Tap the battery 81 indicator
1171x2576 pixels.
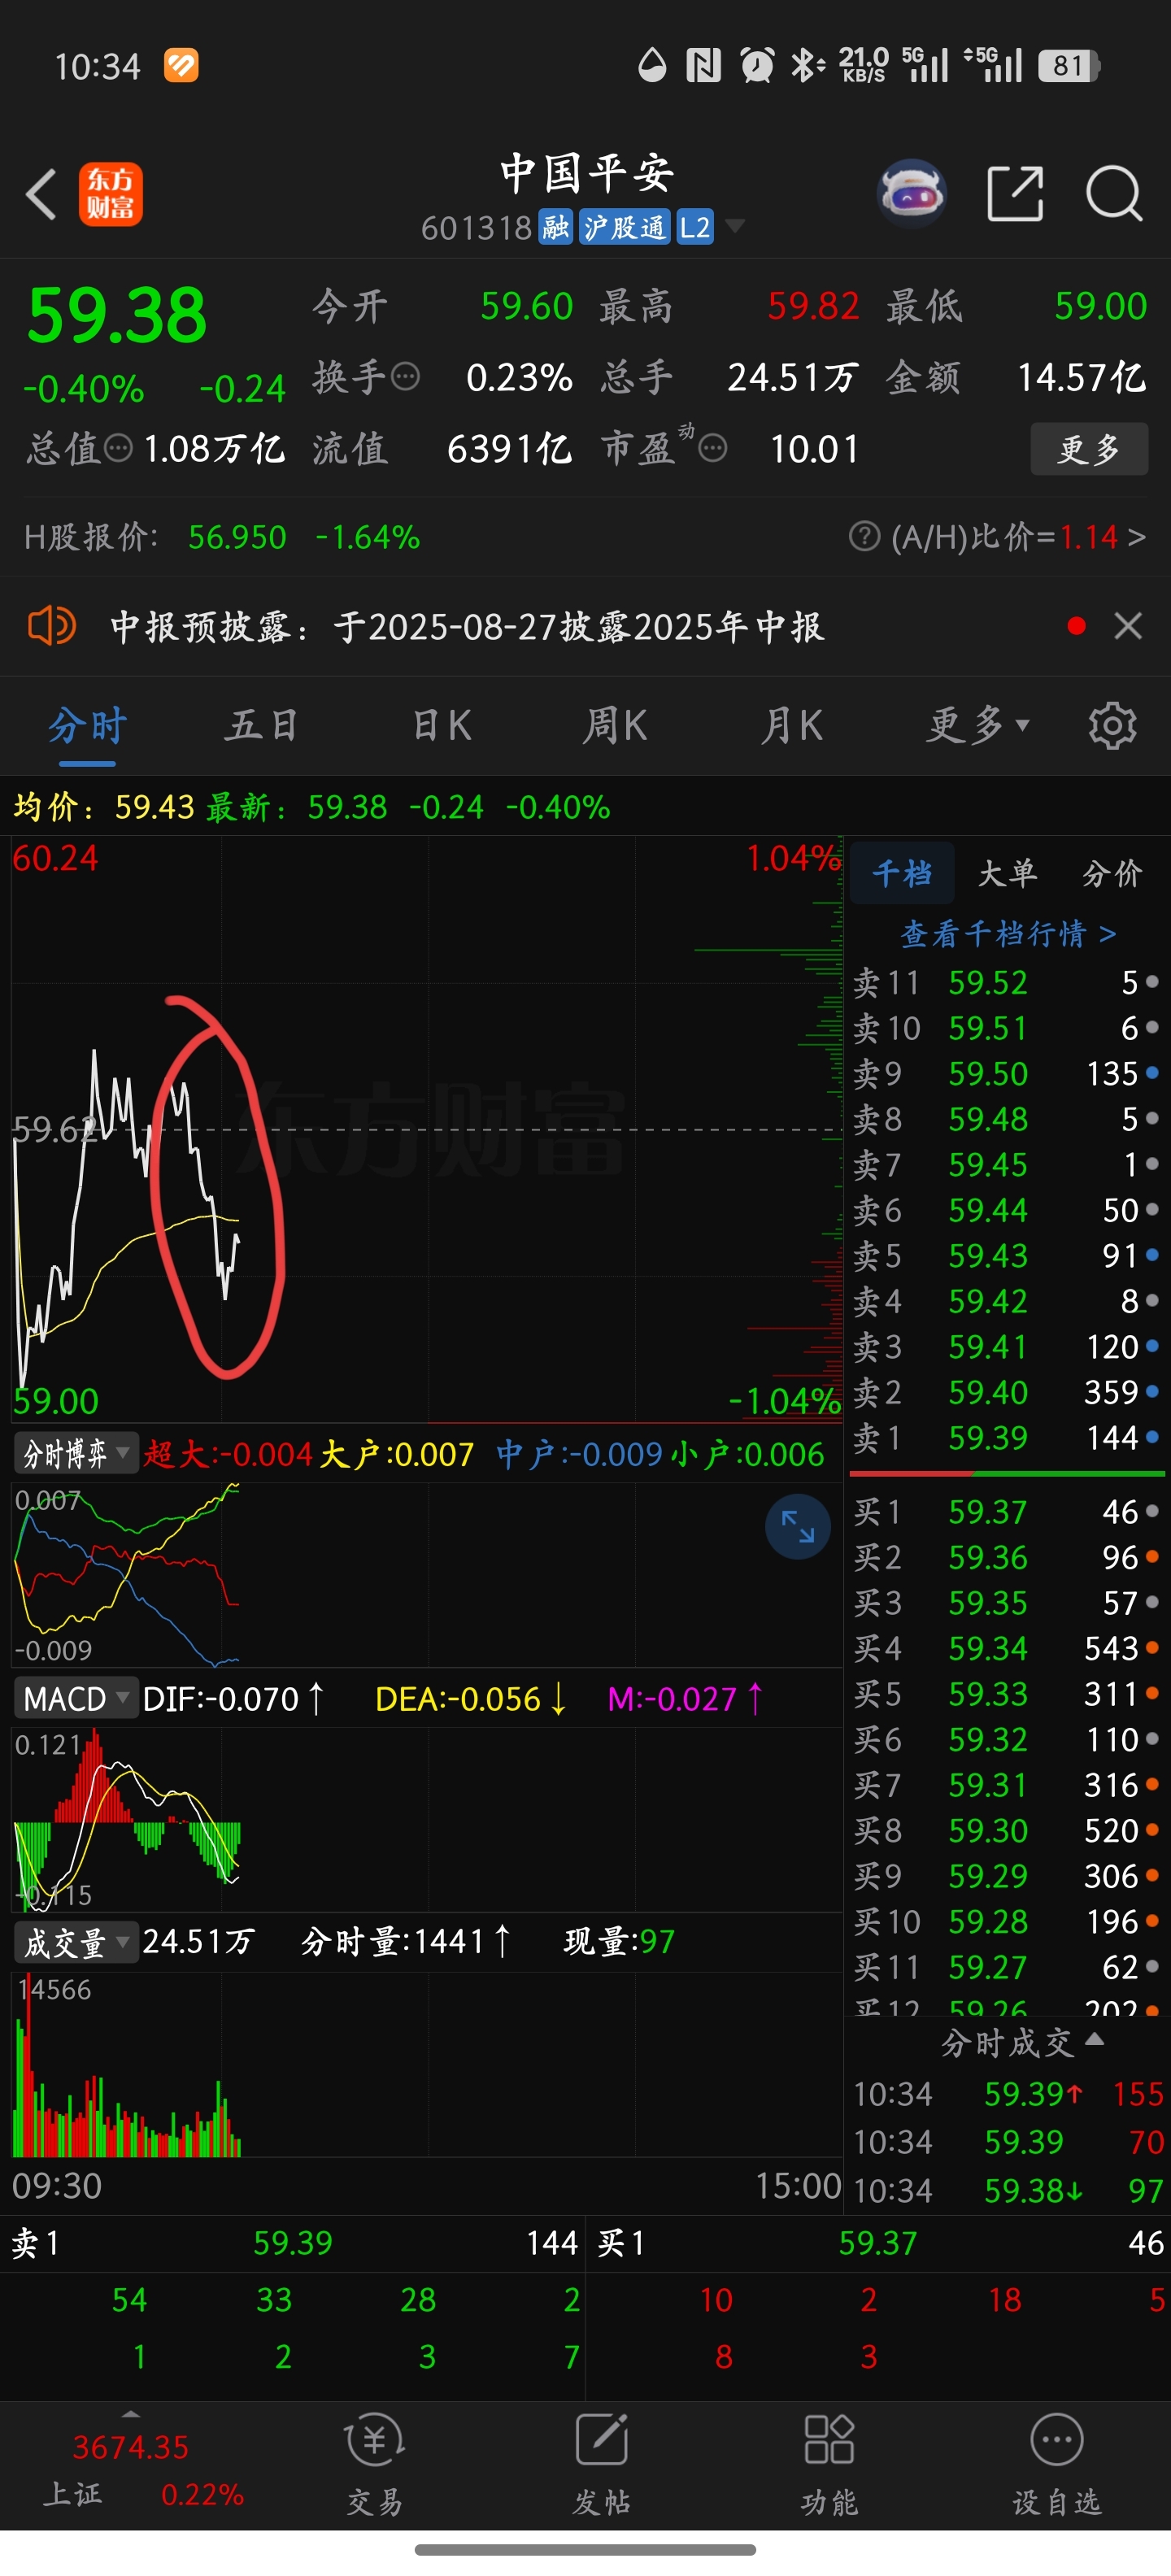[x=1068, y=66]
